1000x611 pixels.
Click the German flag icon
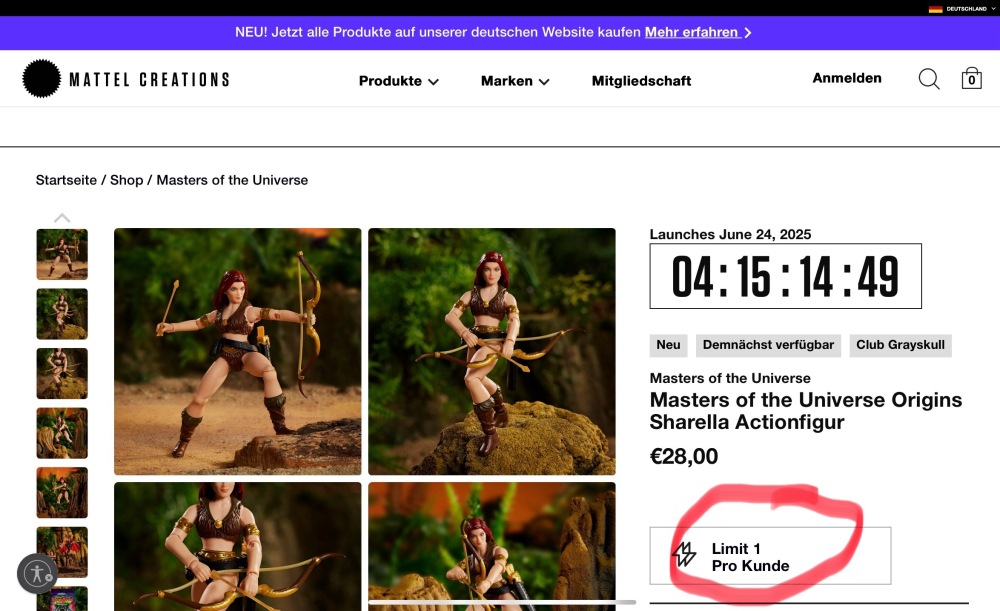coord(936,9)
